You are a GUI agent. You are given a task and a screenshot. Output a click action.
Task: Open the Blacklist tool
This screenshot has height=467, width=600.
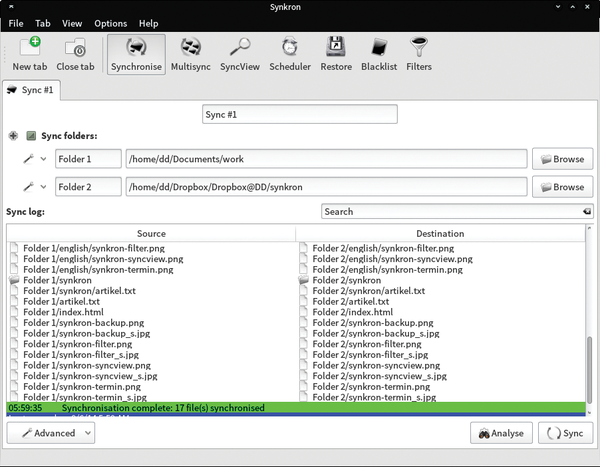pyautogui.click(x=379, y=54)
